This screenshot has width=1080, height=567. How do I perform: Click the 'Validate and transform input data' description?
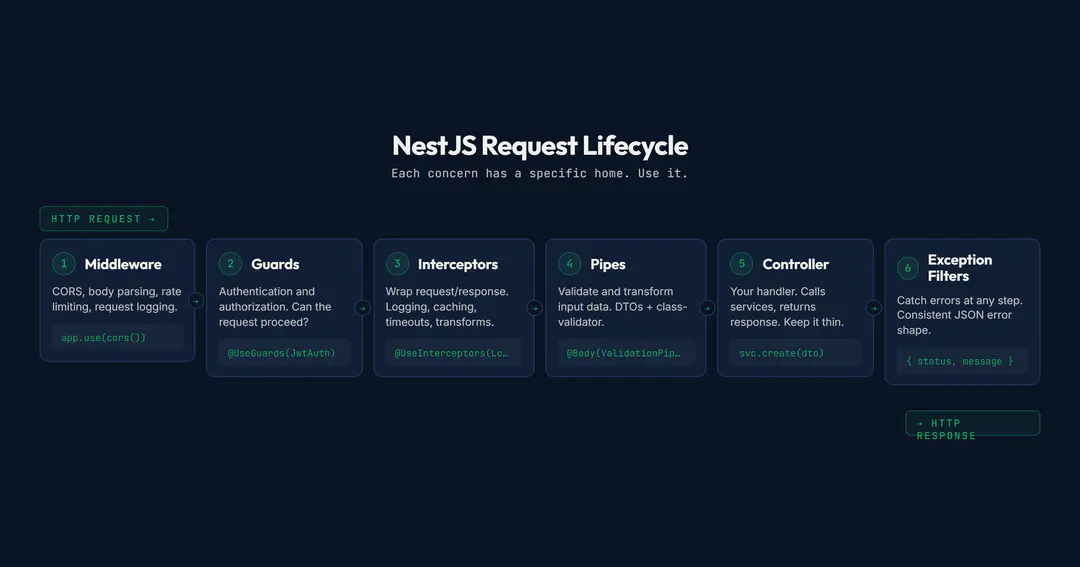click(x=623, y=307)
